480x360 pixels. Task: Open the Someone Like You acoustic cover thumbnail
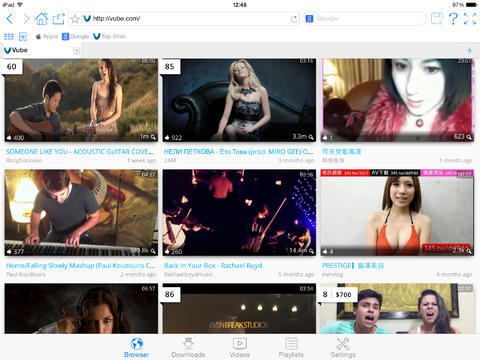click(81, 100)
